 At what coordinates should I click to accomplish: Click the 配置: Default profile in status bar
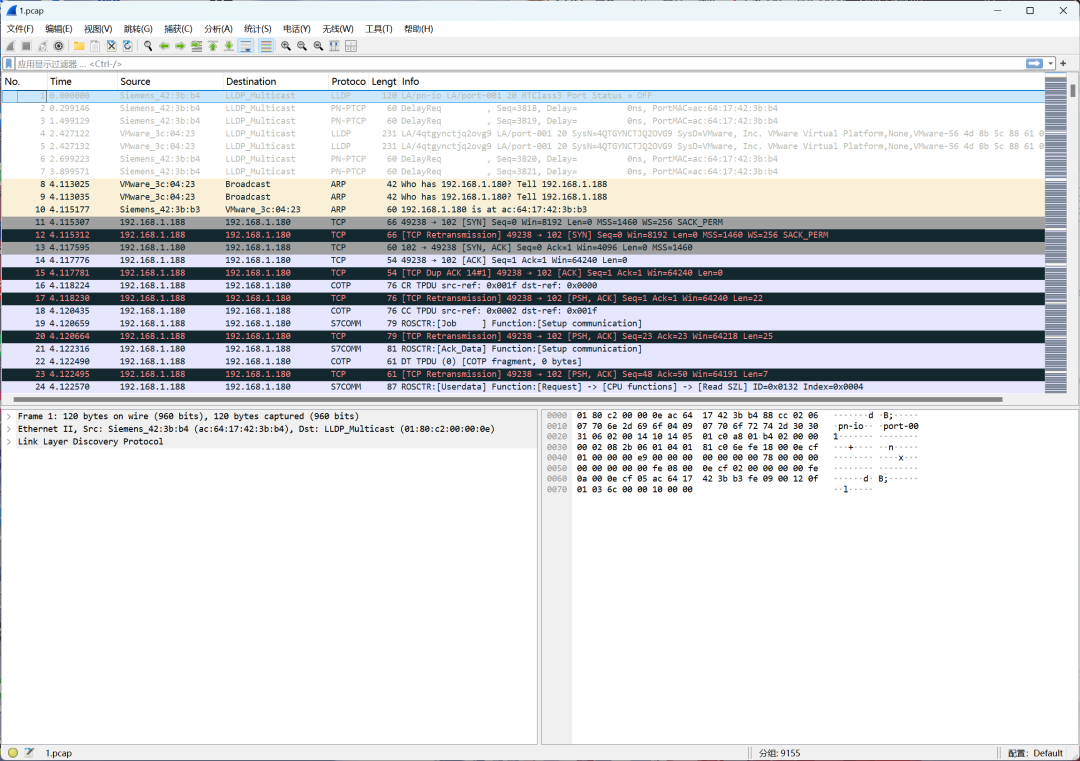[1035, 753]
